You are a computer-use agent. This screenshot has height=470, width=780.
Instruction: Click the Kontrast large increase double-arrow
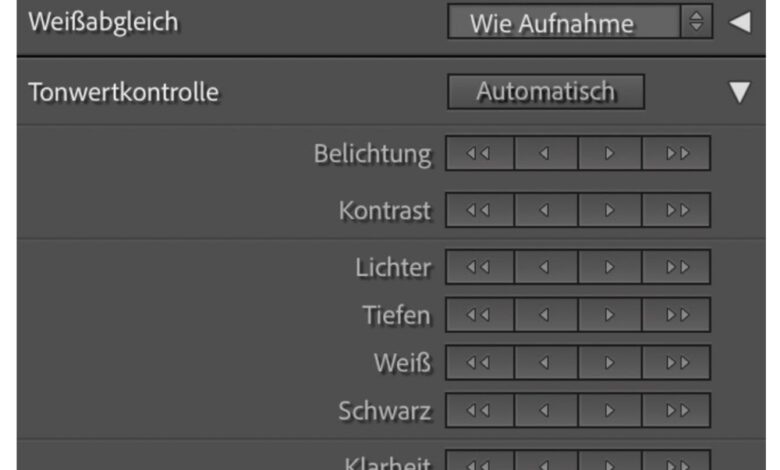click(677, 210)
